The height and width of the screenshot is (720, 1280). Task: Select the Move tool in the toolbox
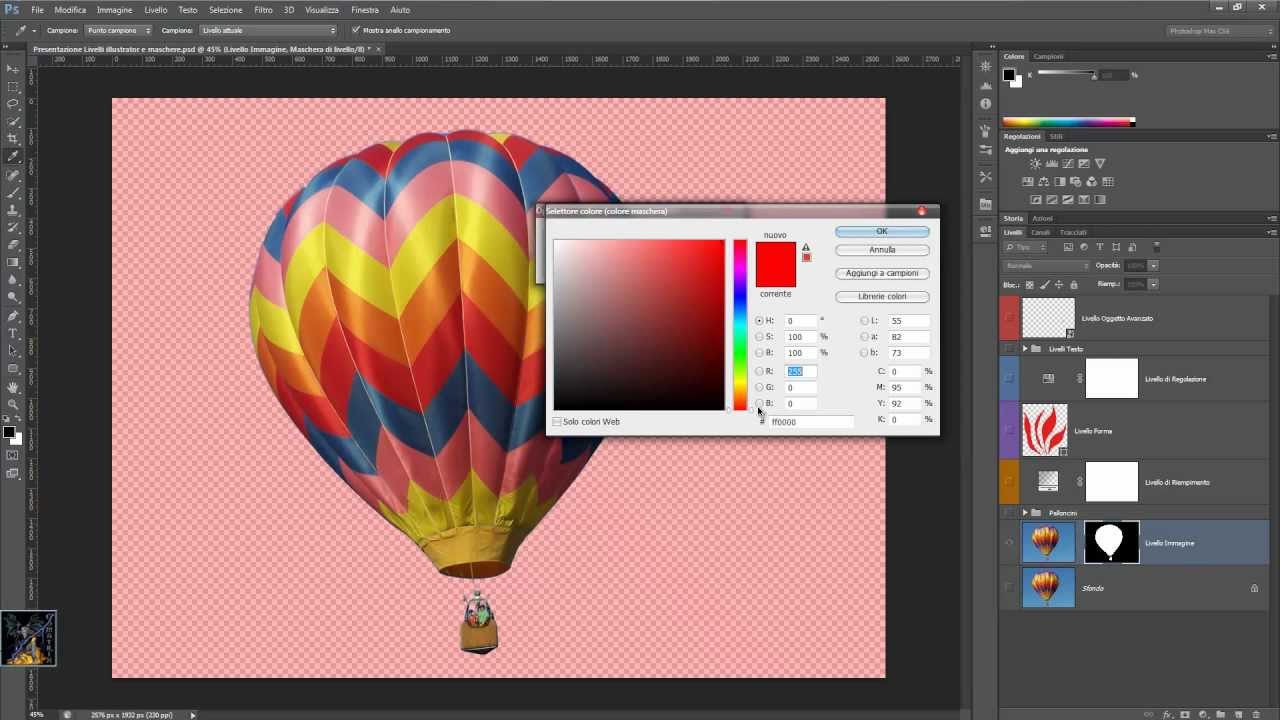point(13,69)
